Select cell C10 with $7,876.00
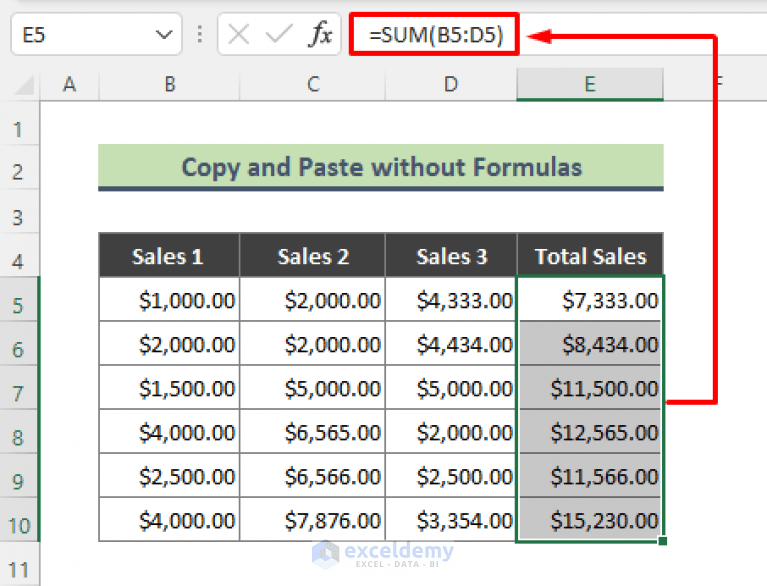The width and height of the screenshot is (767, 586). tap(313, 519)
